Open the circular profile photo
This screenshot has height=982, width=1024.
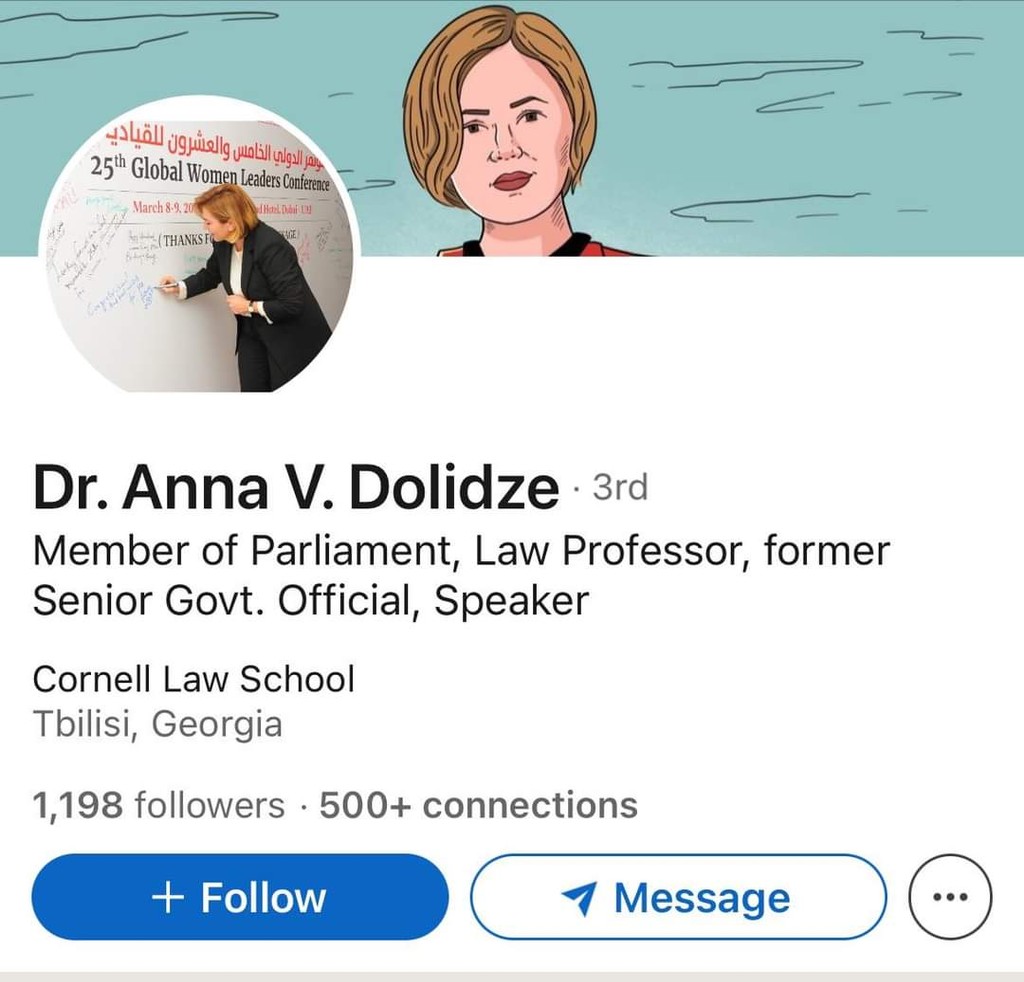(x=200, y=250)
